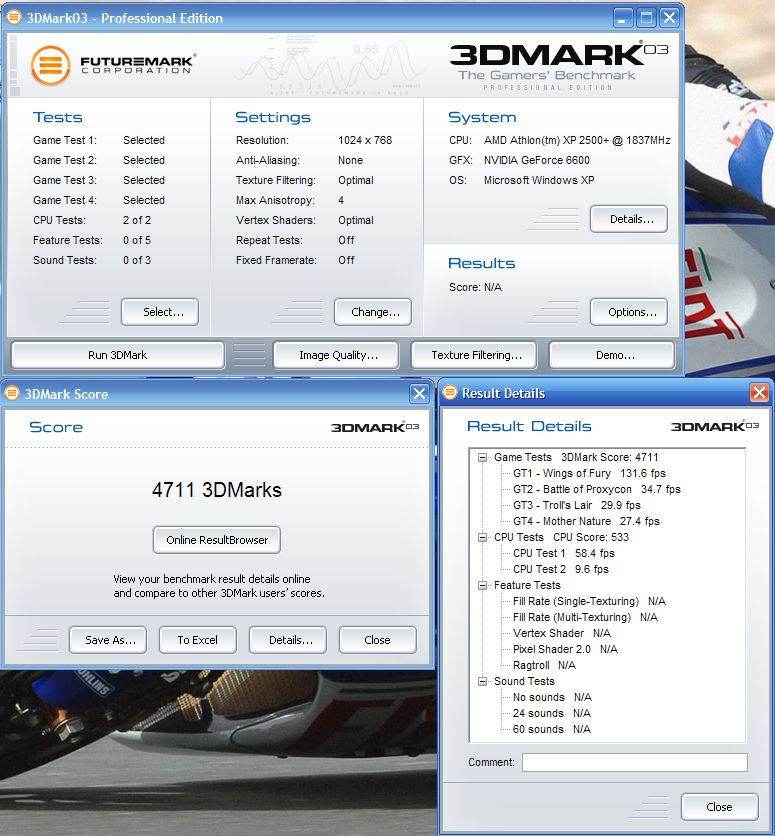Open system Details... button in main window

click(x=629, y=219)
